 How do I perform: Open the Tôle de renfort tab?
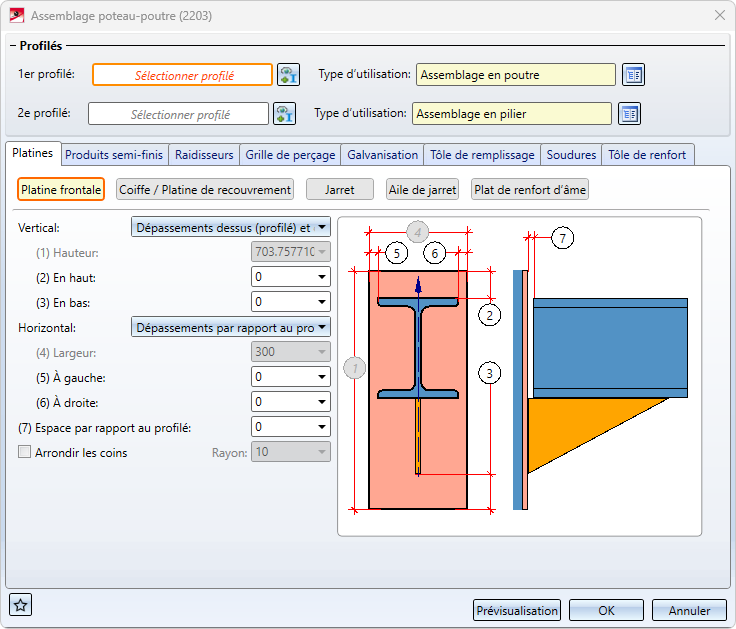(647, 155)
